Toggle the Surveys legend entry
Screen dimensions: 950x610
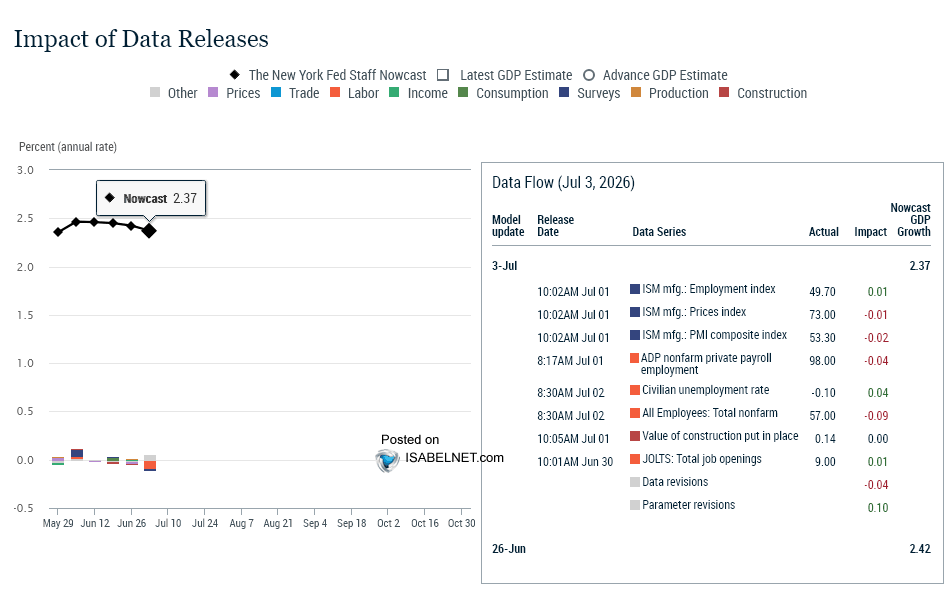point(590,93)
